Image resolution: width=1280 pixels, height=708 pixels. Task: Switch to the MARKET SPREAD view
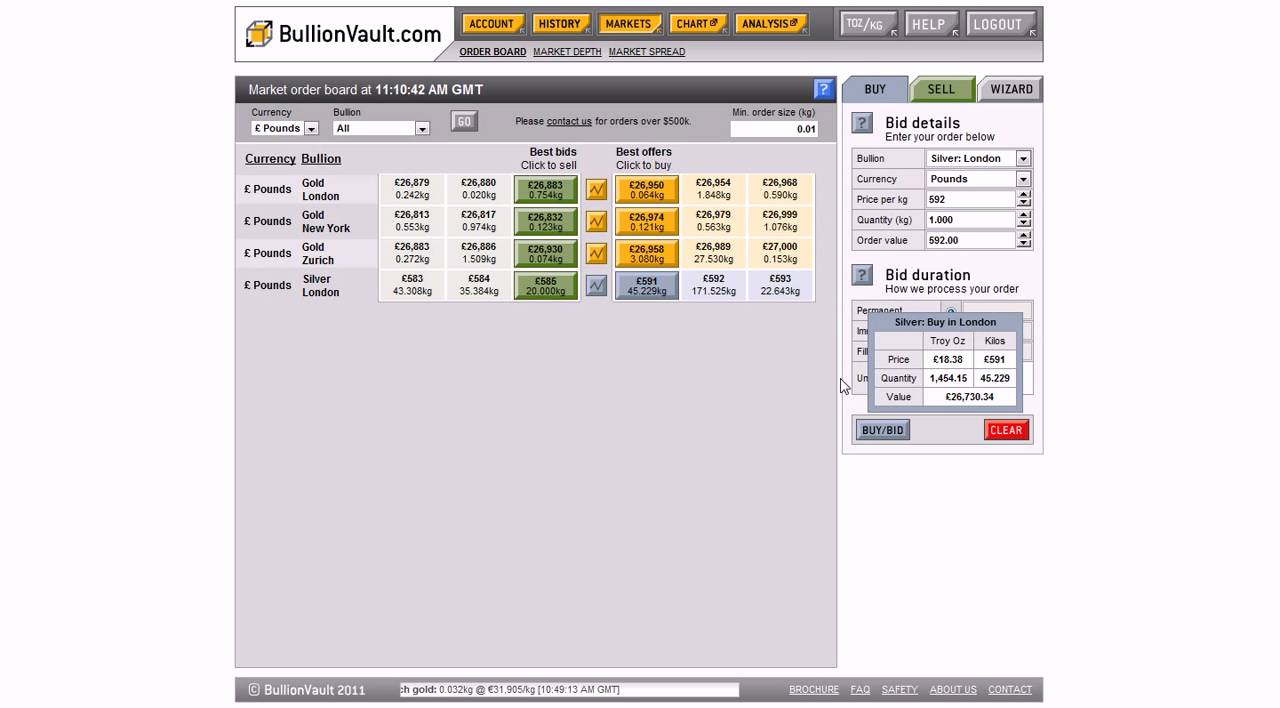pyautogui.click(x=647, y=52)
